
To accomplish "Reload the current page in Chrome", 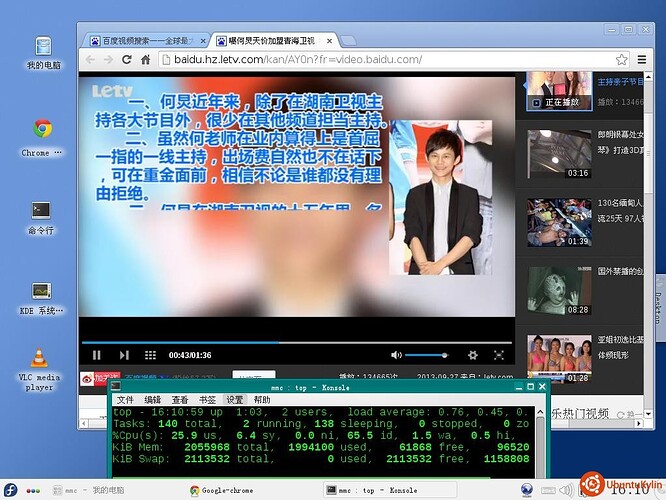I will point(127,60).
